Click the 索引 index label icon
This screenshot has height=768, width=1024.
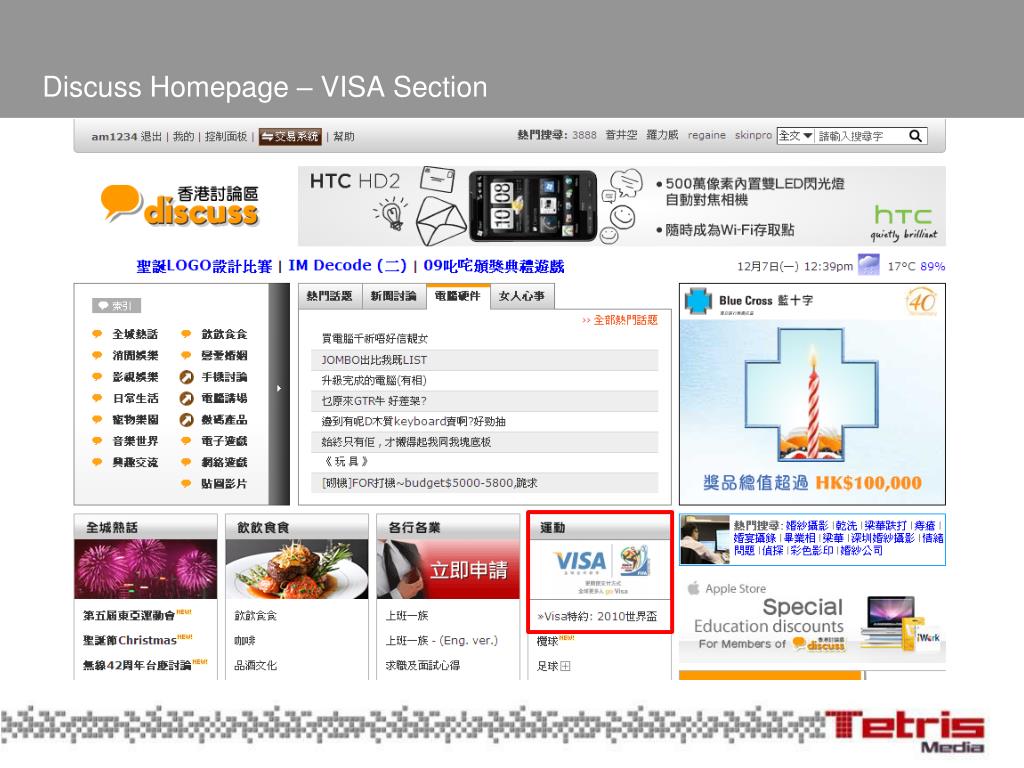point(116,306)
